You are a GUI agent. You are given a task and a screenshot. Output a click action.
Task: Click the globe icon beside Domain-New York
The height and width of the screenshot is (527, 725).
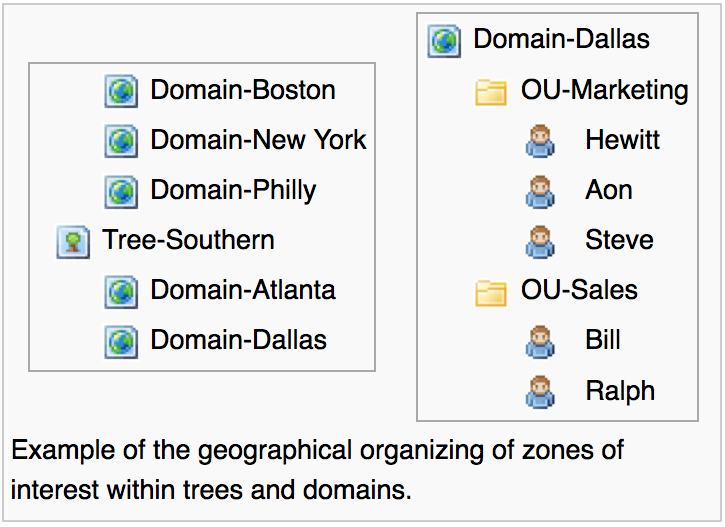(x=121, y=141)
